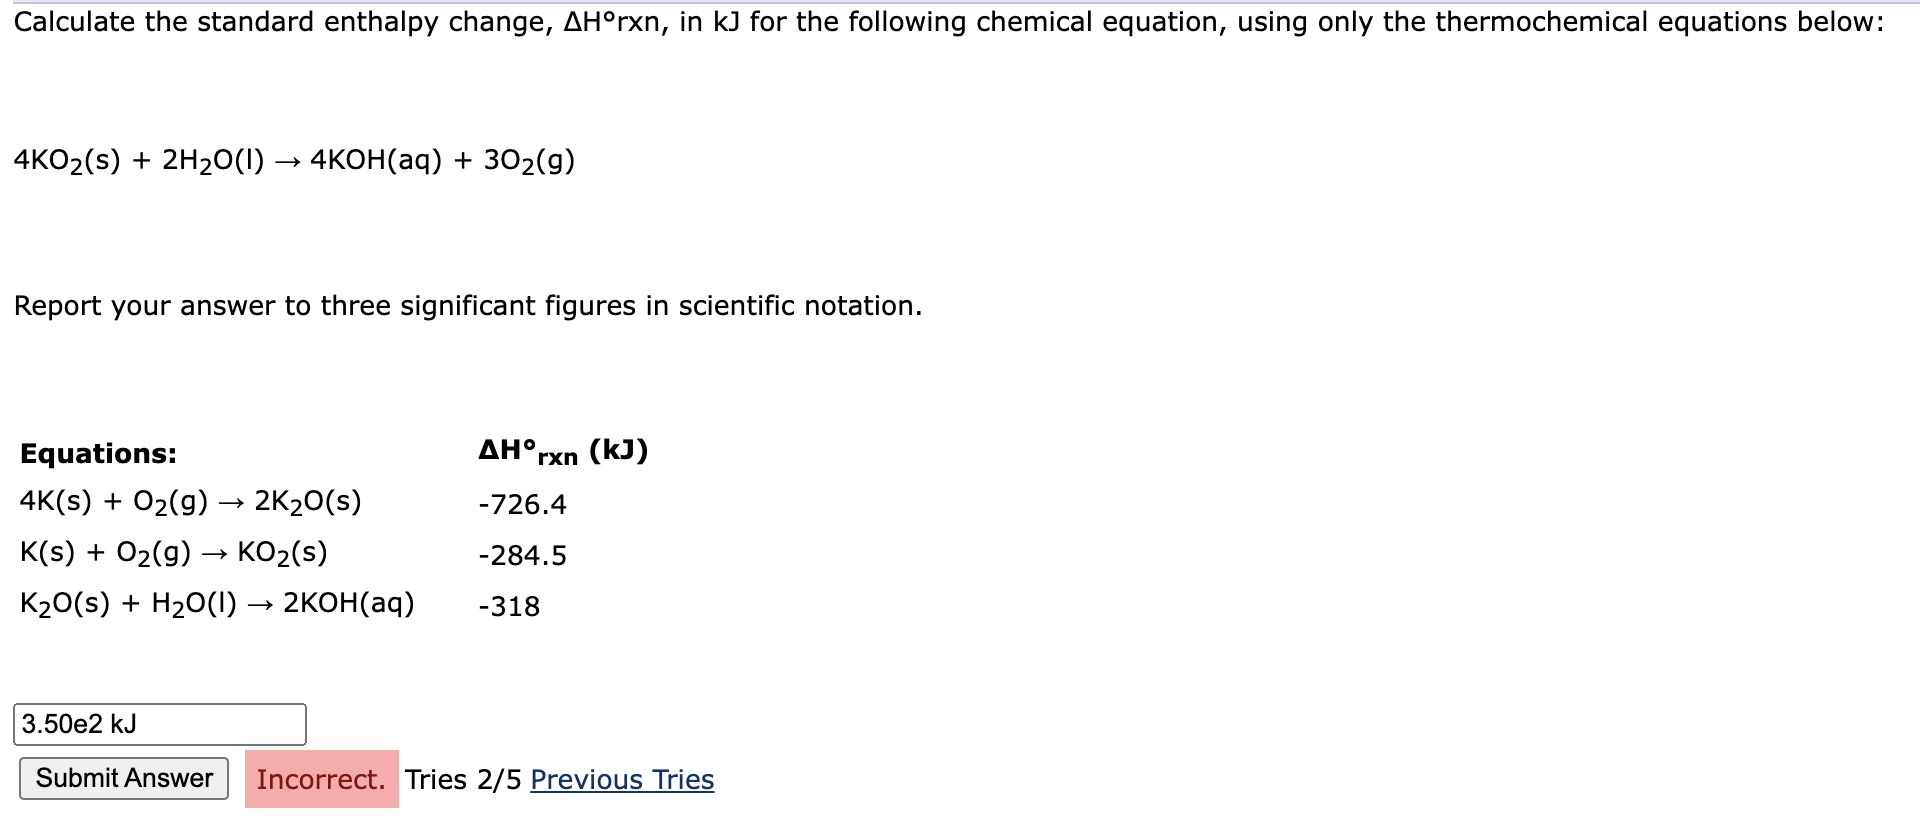This screenshot has height=816, width=1920.
Task: Click the Equations heading
Action: coord(97,453)
